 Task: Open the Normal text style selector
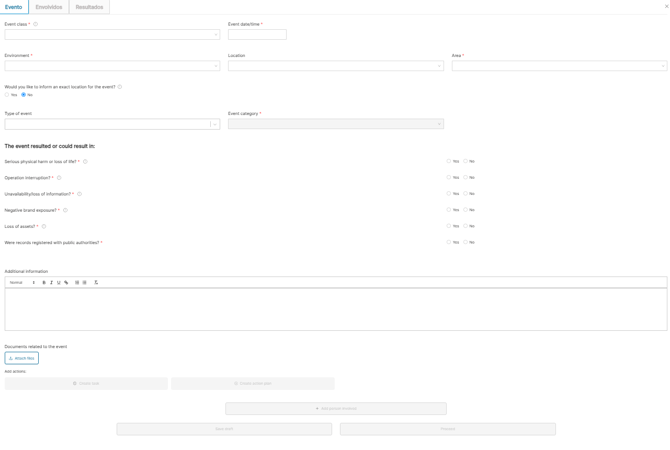pos(22,283)
